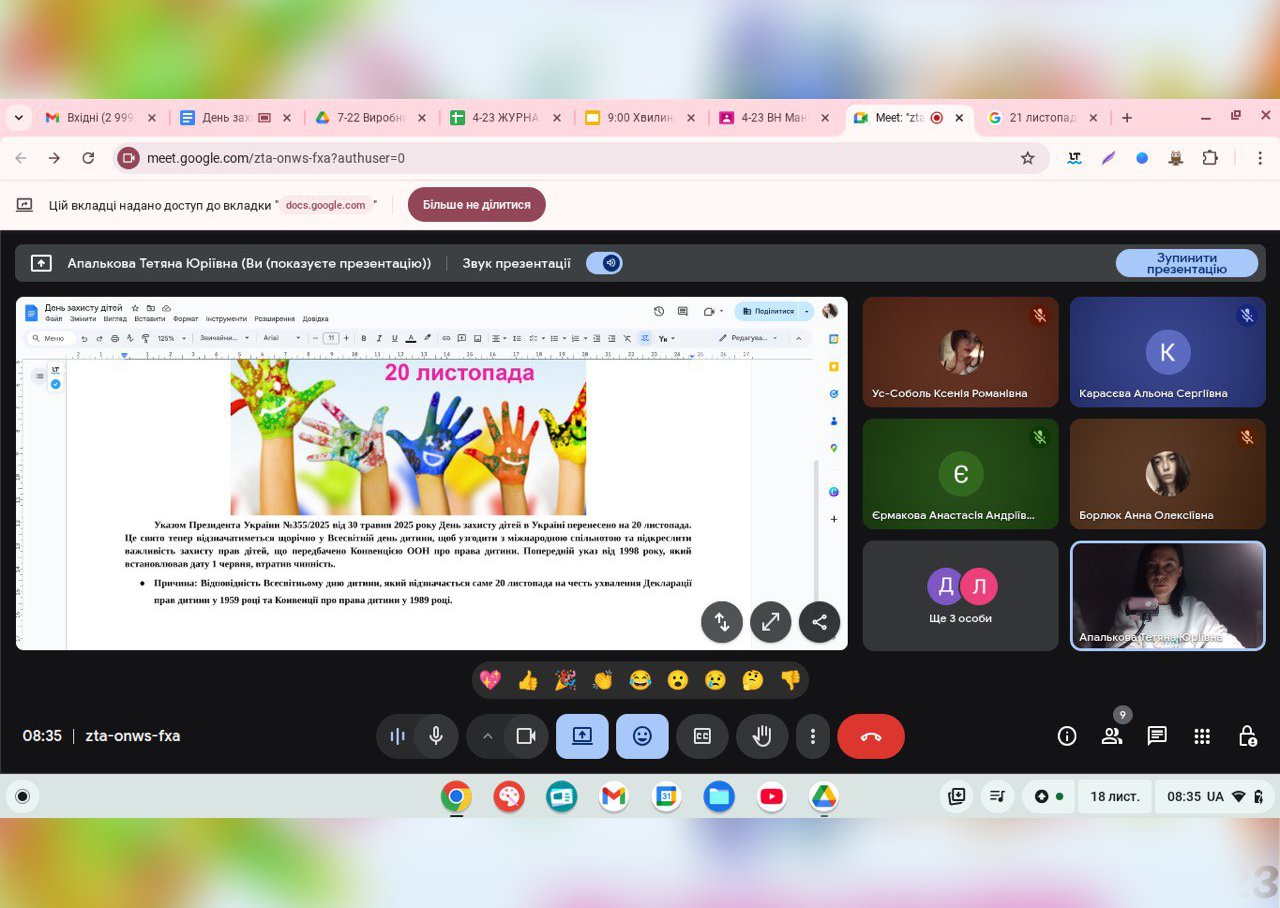Open the chat panel icon
This screenshot has height=908, width=1280.
pyautogui.click(x=1157, y=737)
